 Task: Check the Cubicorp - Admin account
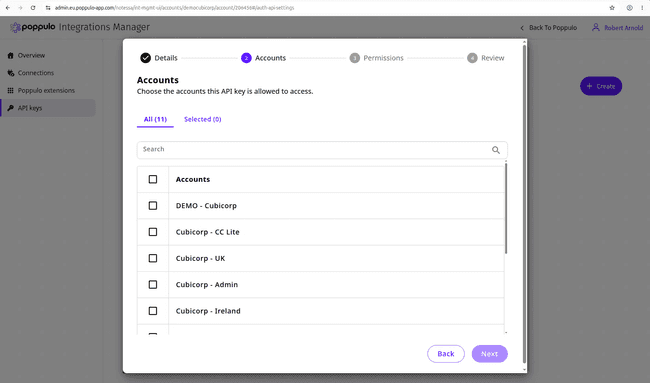(x=153, y=284)
